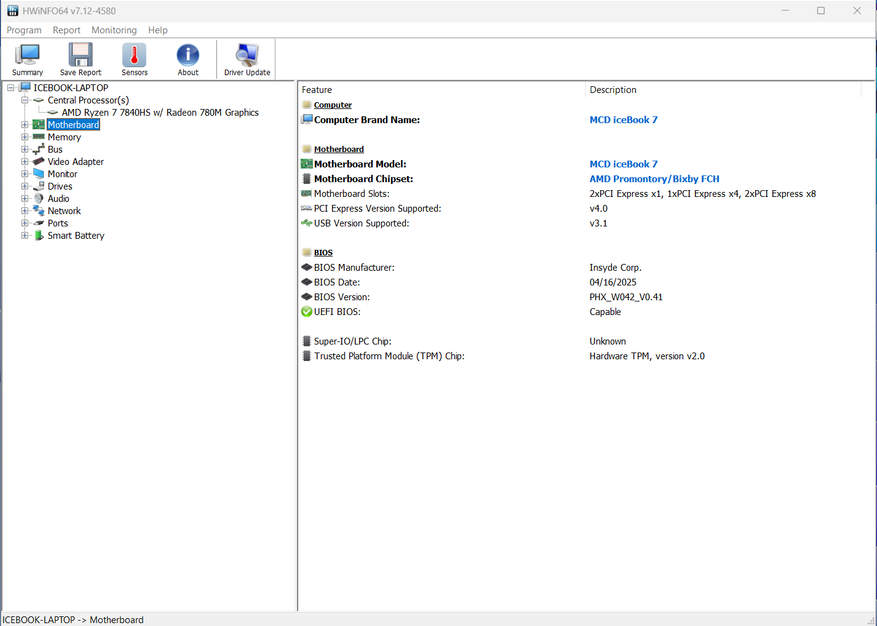Expand the Audio tree node
The image size is (877, 626).
[25, 199]
